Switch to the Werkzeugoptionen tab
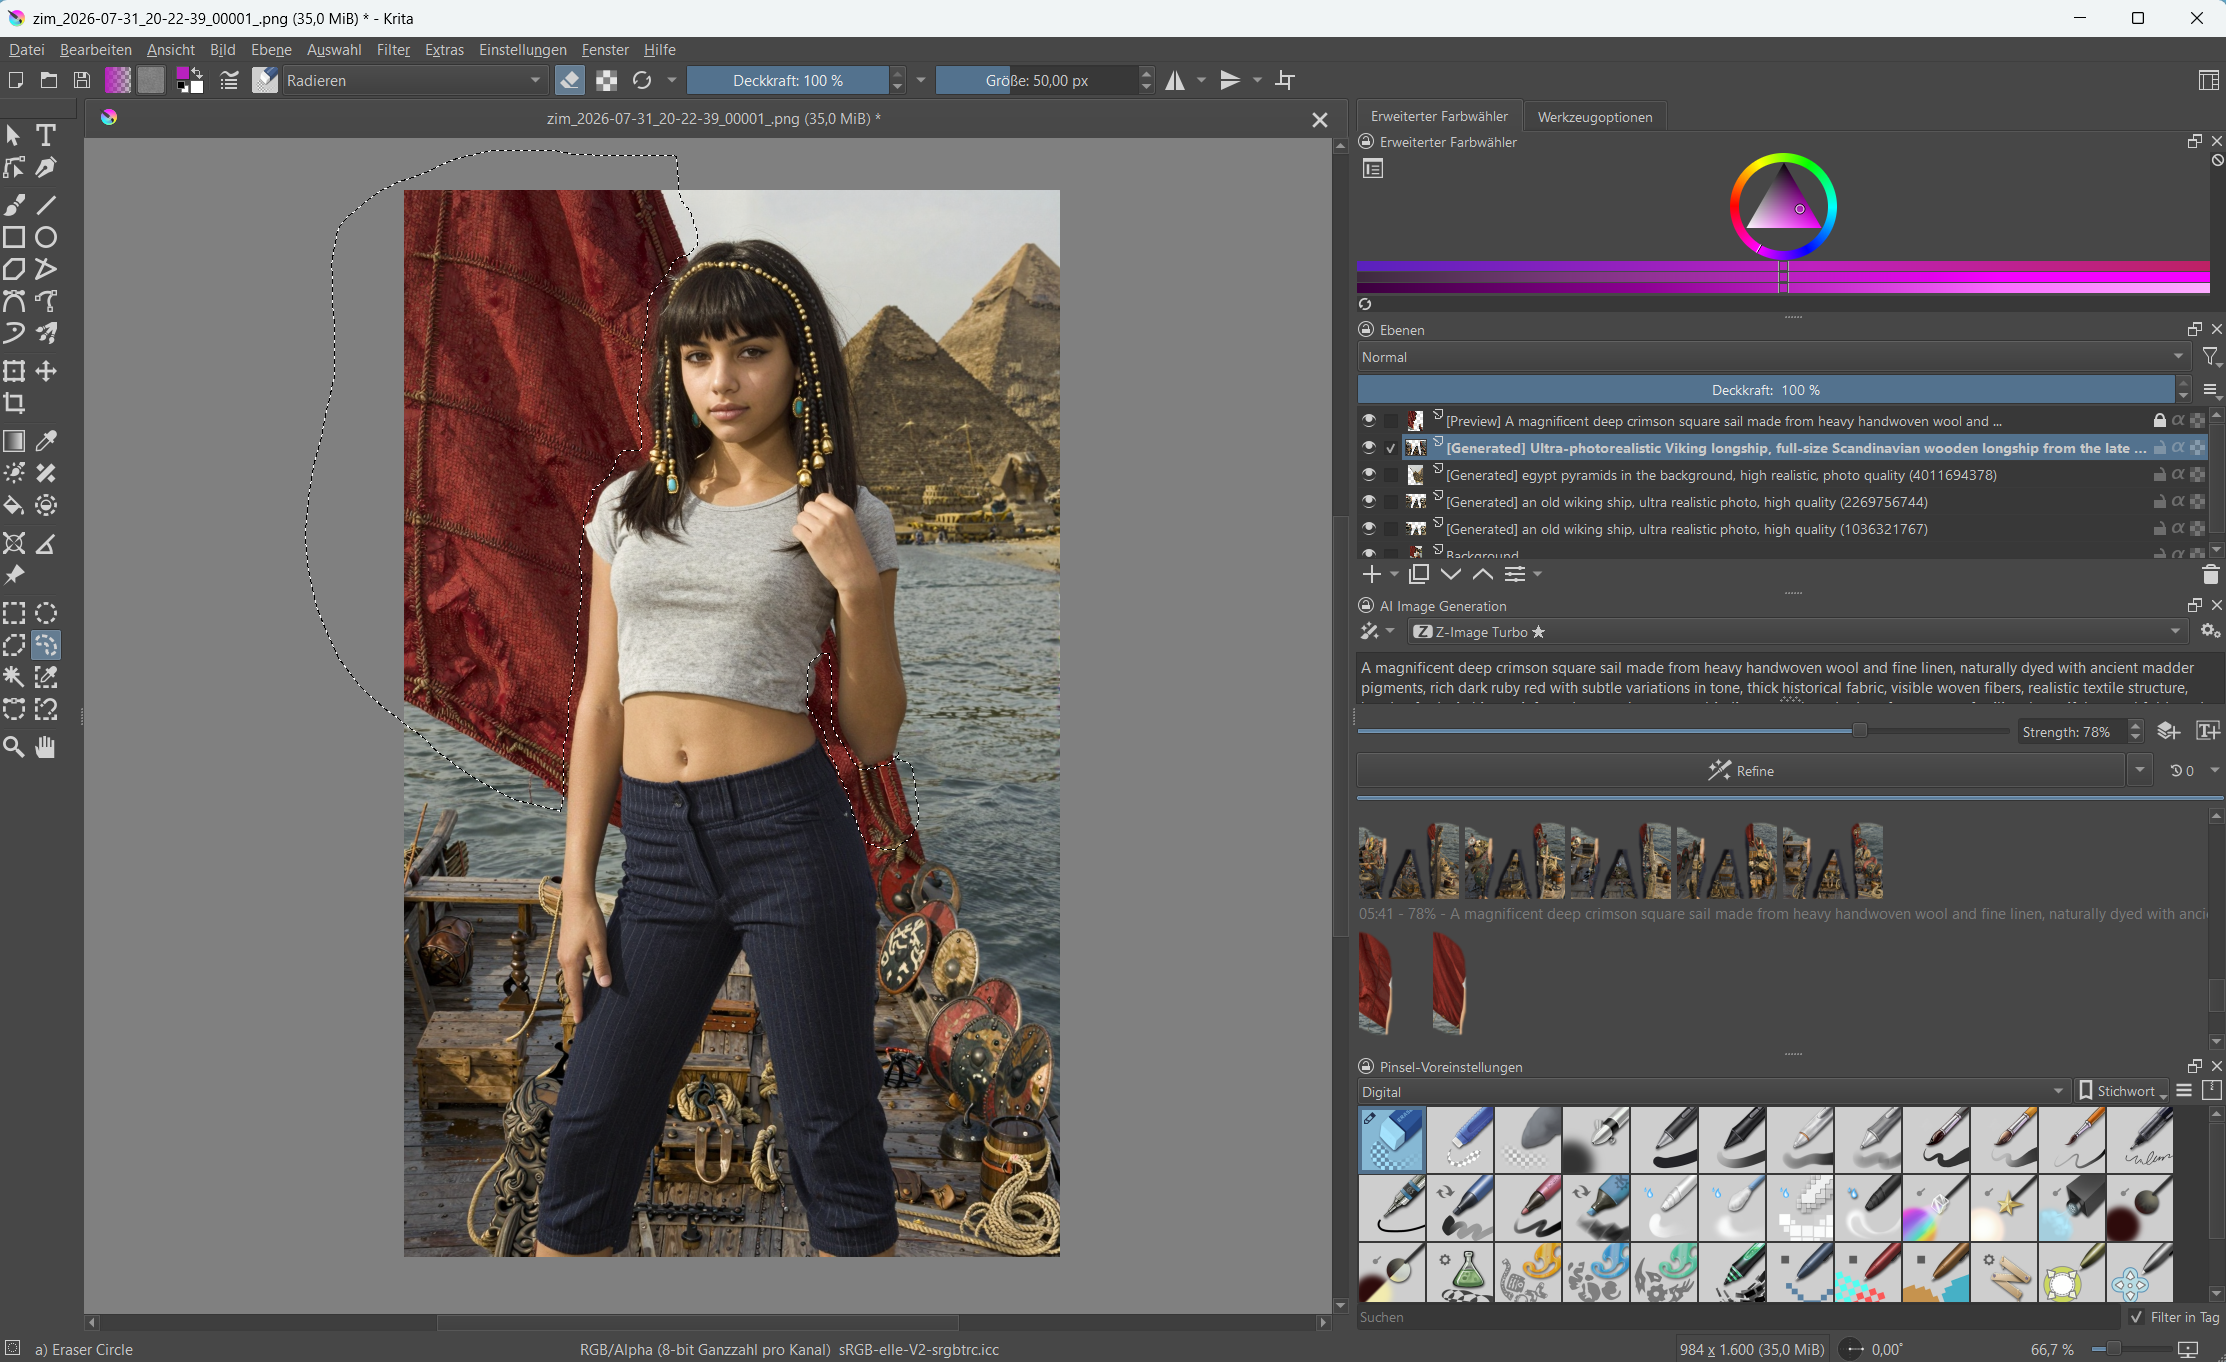Viewport: 2226px width, 1362px height. coord(1594,117)
